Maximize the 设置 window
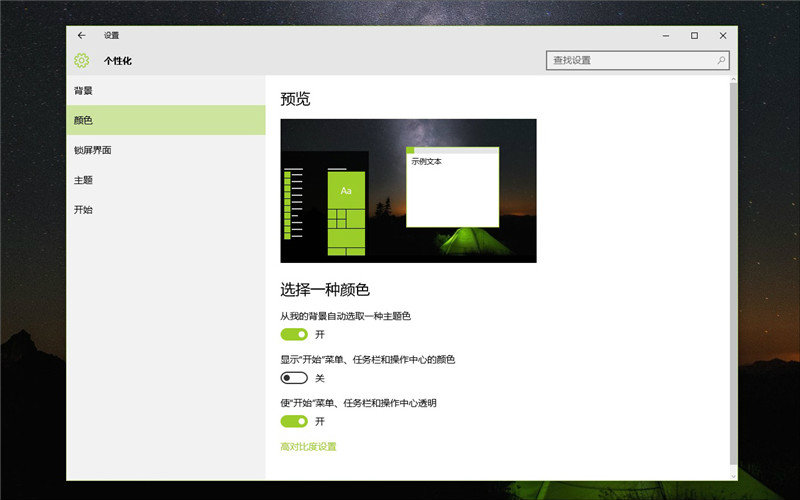Screen dimensions: 800x500 694,35
